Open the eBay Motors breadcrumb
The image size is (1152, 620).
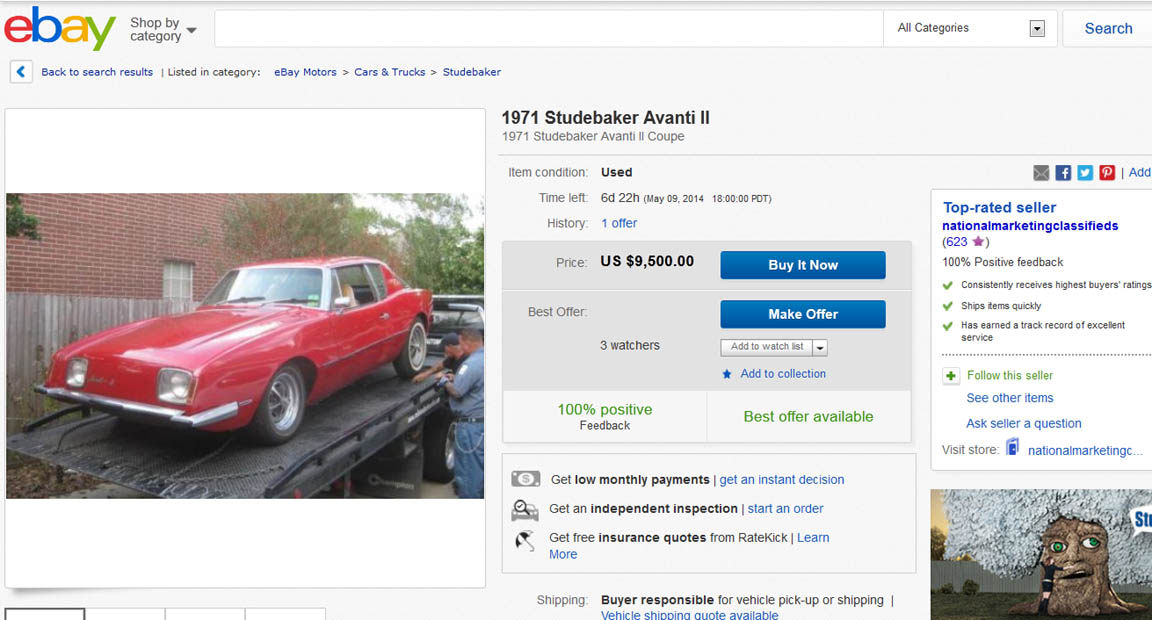pyautogui.click(x=305, y=72)
